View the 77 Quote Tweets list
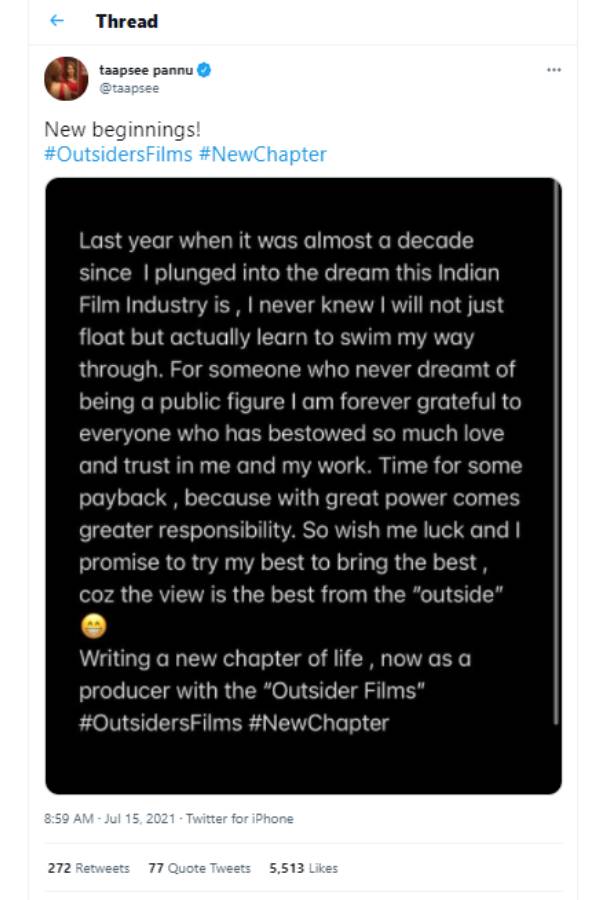Viewport: 600px width, 900px height. (199, 868)
